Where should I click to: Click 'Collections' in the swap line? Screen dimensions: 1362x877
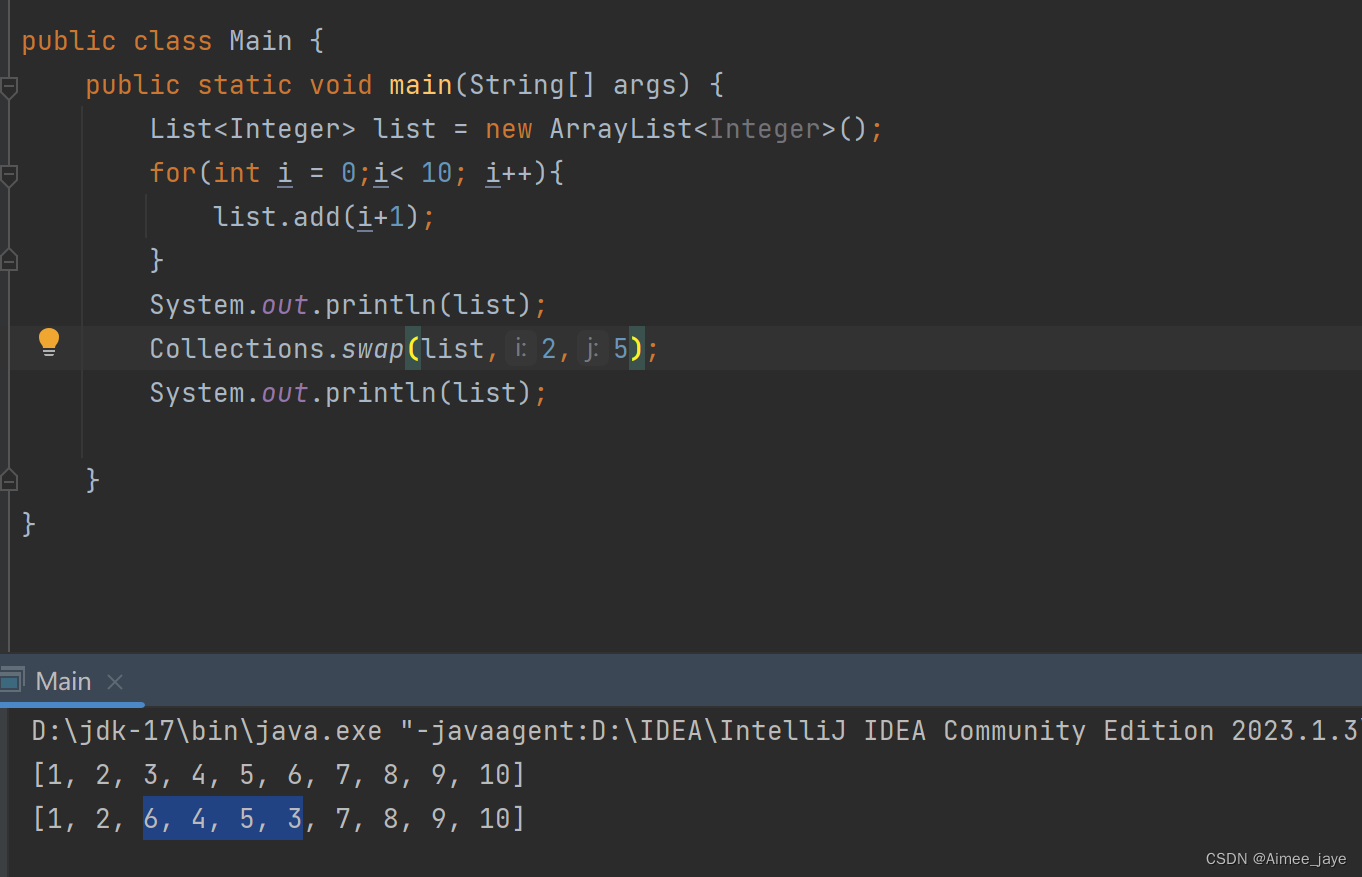point(237,349)
